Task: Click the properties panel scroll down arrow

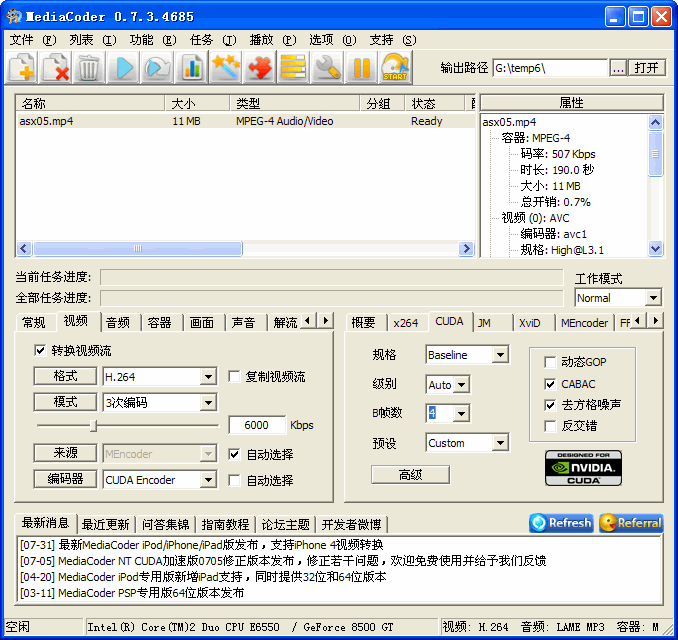Action: [656, 249]
